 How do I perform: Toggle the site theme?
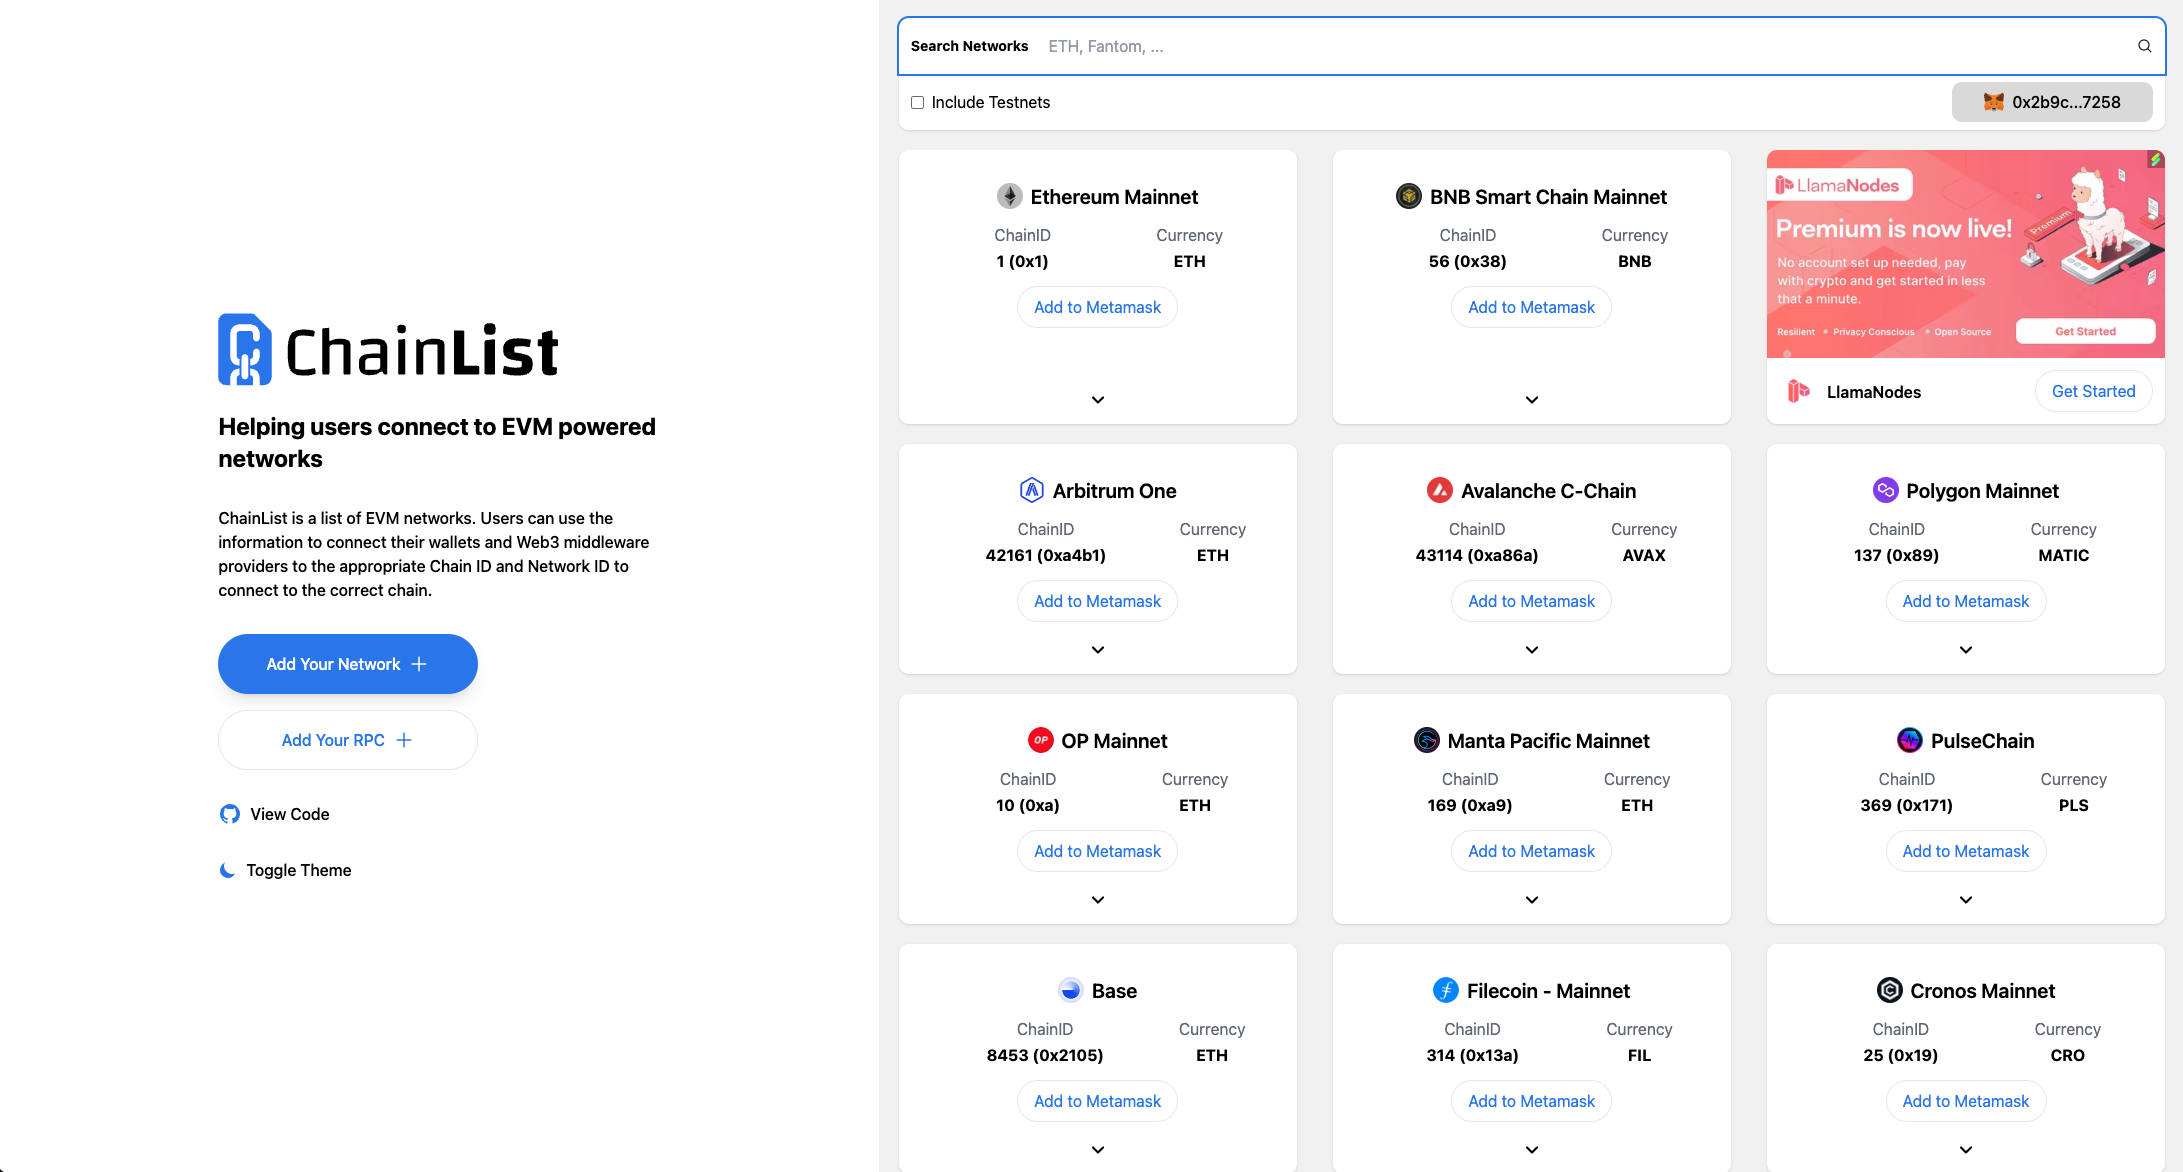point(298,870)
